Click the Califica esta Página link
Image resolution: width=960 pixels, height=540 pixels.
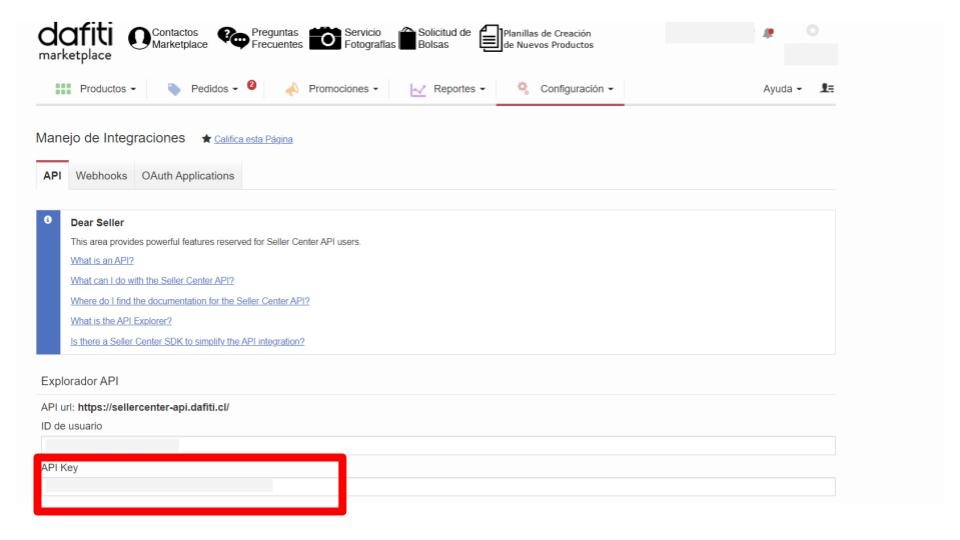tap(253, 140)
